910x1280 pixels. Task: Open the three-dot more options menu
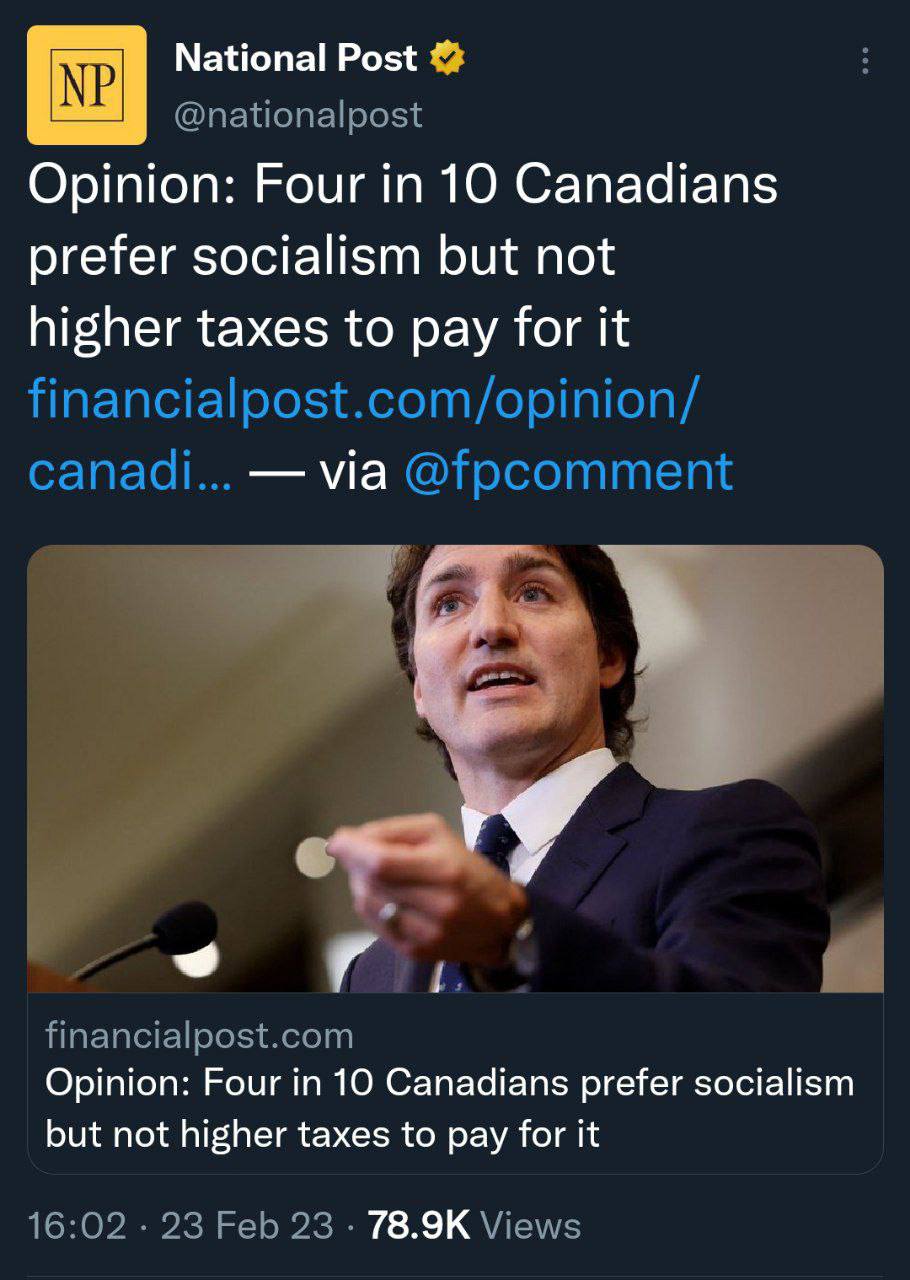click(x=865, y=62)
